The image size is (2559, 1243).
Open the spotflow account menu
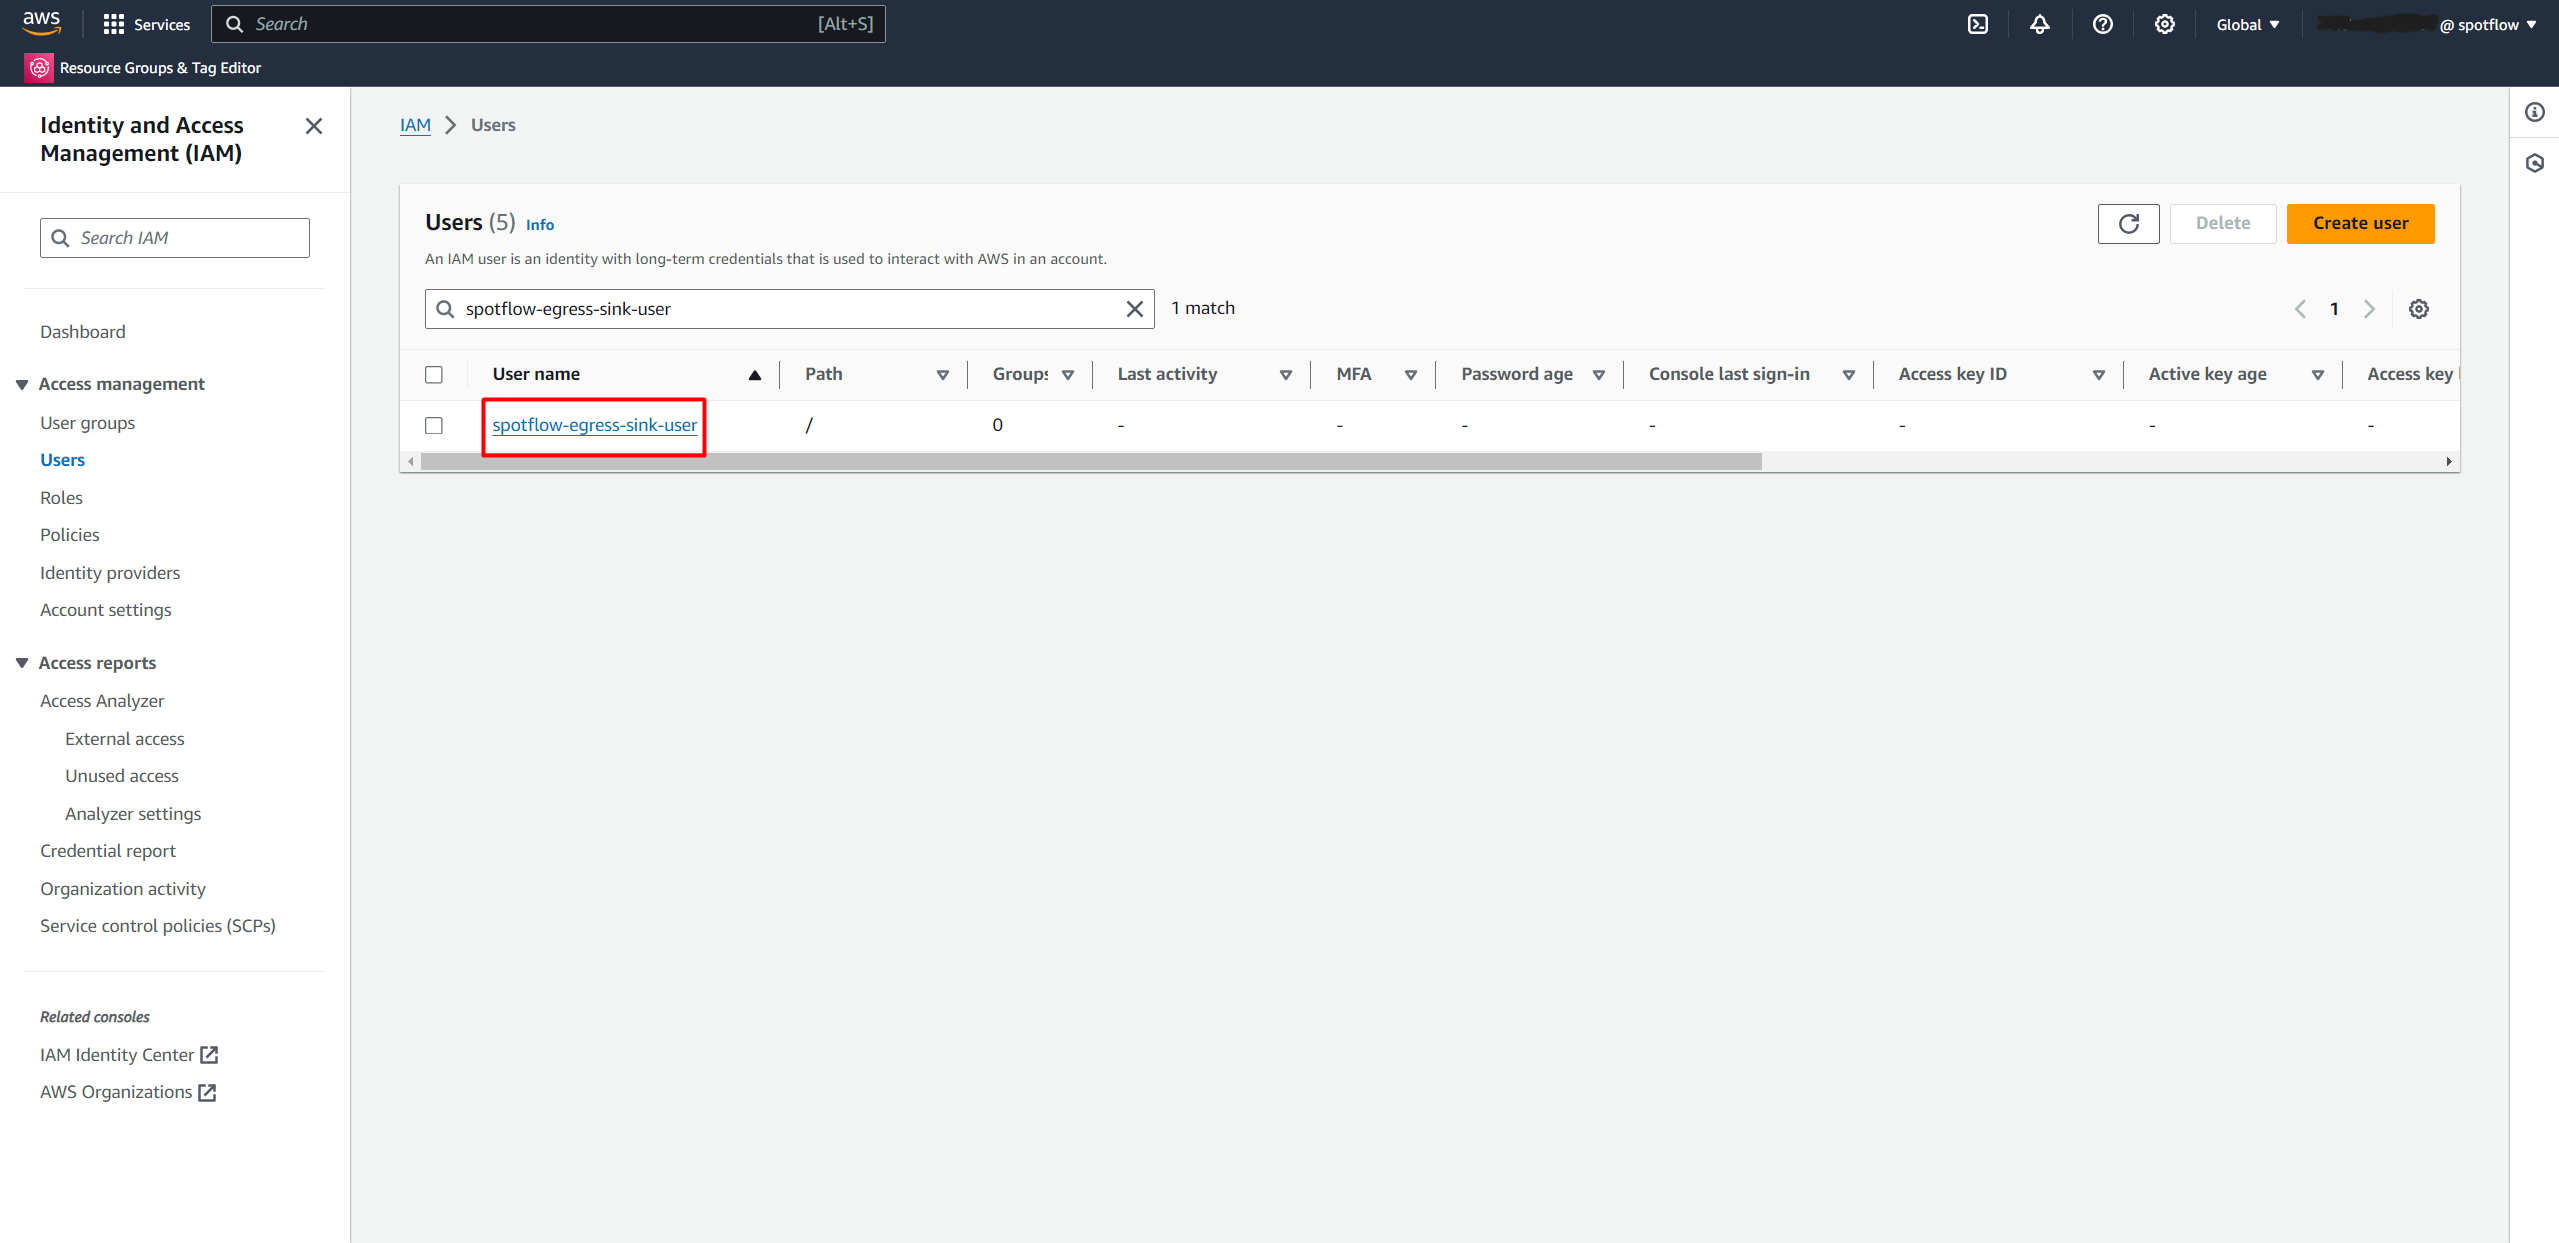coord(2427,24)
